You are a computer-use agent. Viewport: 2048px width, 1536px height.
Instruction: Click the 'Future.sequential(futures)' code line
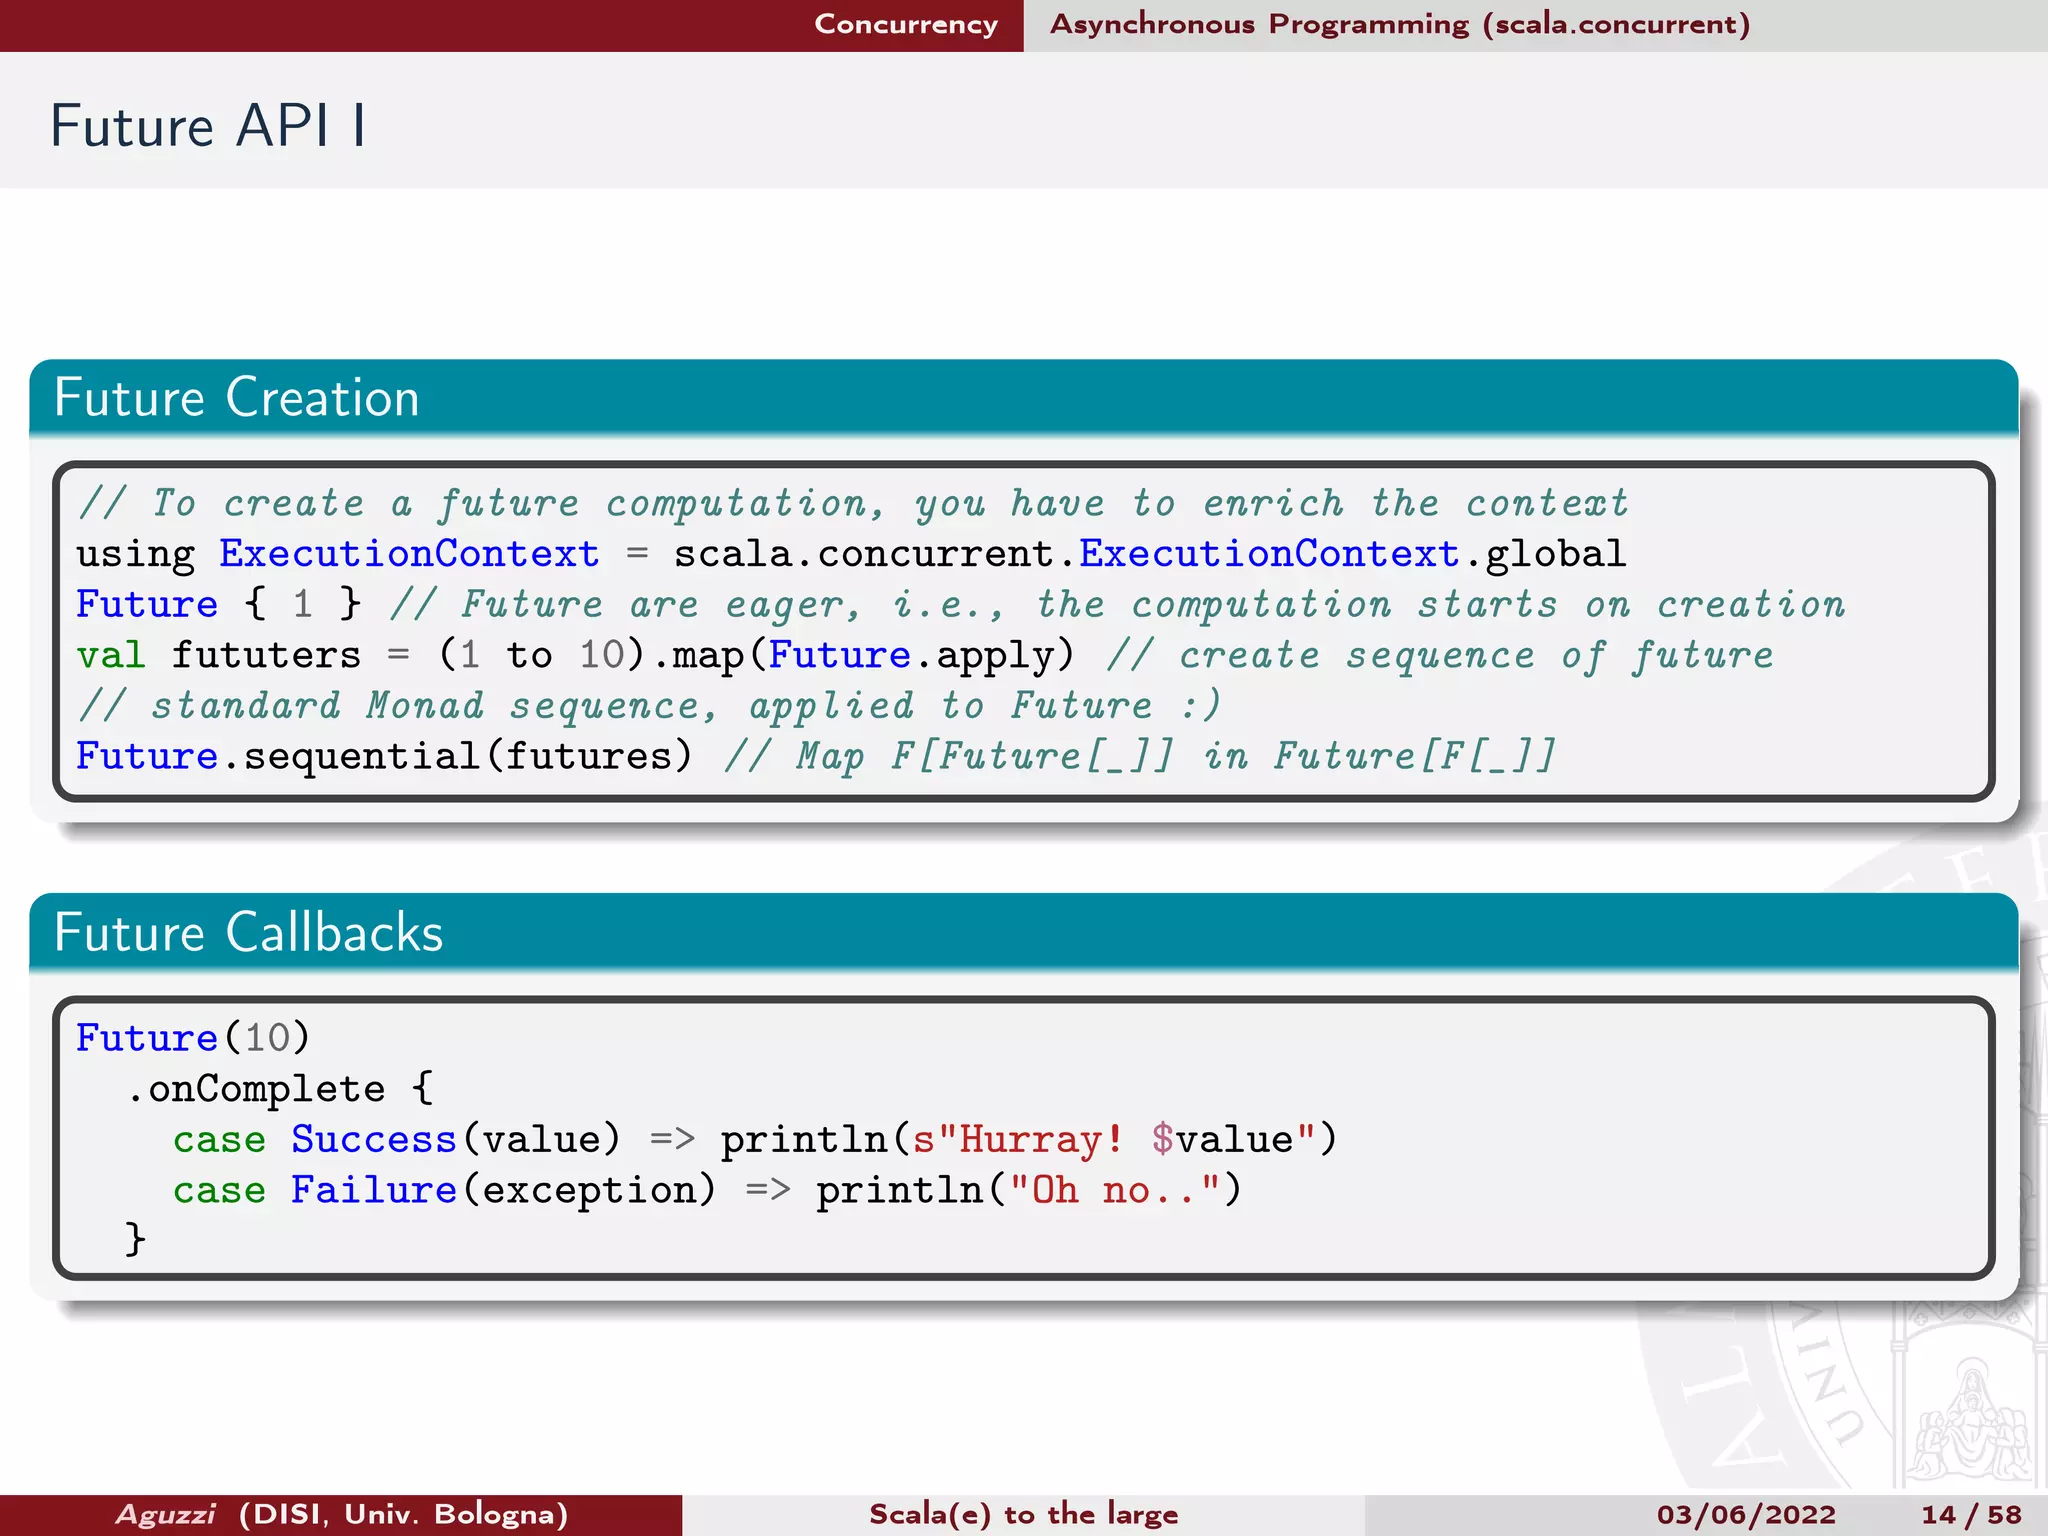816,756
